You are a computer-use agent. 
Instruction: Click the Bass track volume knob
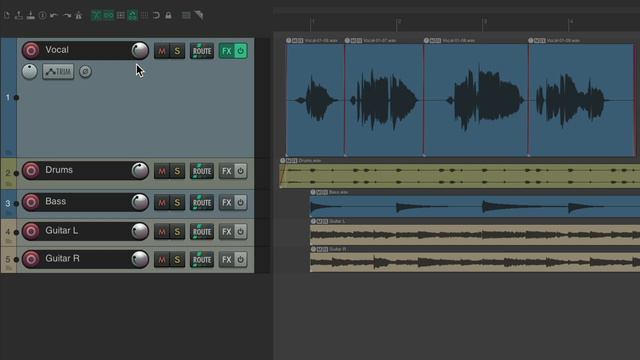pyautogui.click(x=140, y=202)
